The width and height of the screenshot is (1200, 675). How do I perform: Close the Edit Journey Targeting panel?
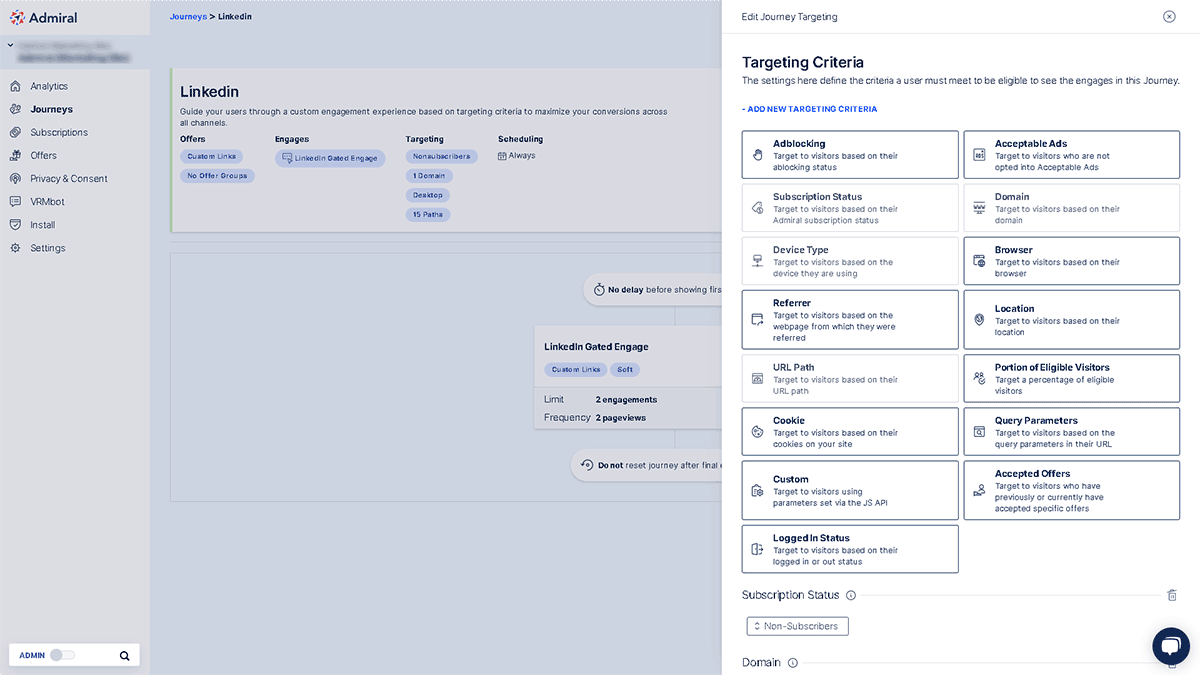[1169, 17]
